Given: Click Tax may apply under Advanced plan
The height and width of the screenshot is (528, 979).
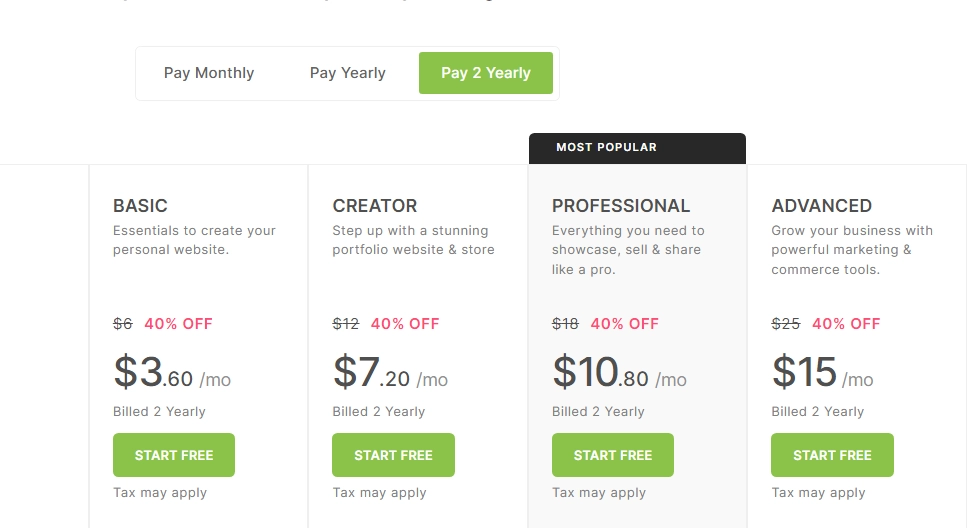Looking at the screenshot, I should (x=818, y=492).
